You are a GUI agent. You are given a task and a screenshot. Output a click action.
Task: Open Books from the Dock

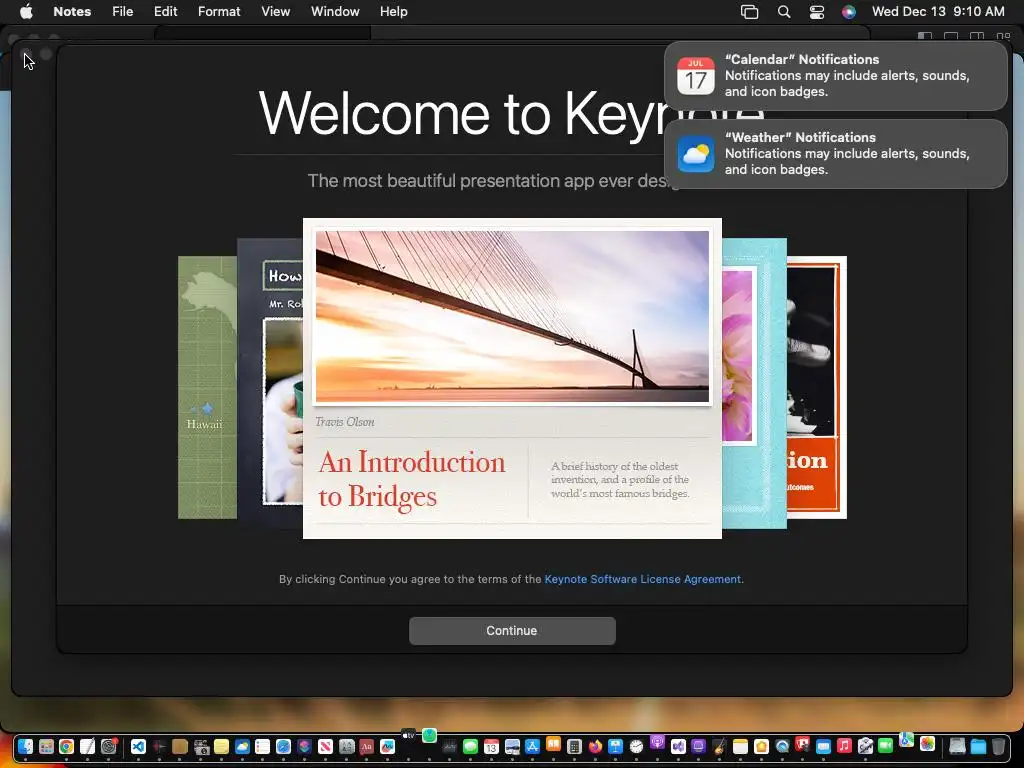(x=553, y=744)
